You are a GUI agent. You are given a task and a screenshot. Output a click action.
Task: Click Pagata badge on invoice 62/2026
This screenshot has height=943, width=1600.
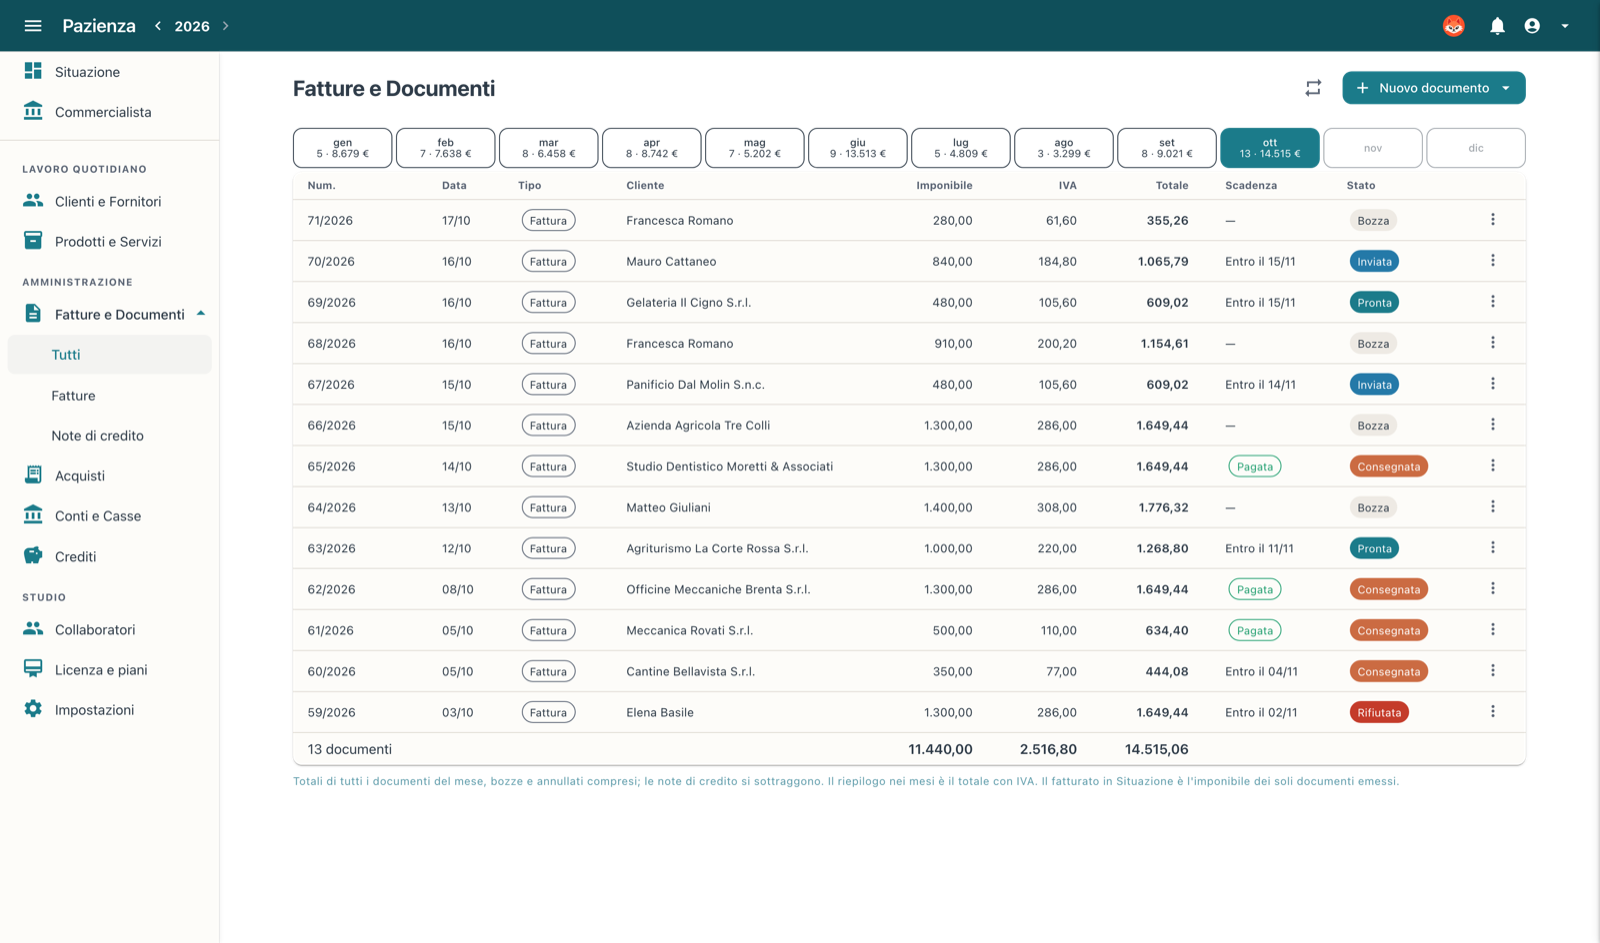(1255, 590)
